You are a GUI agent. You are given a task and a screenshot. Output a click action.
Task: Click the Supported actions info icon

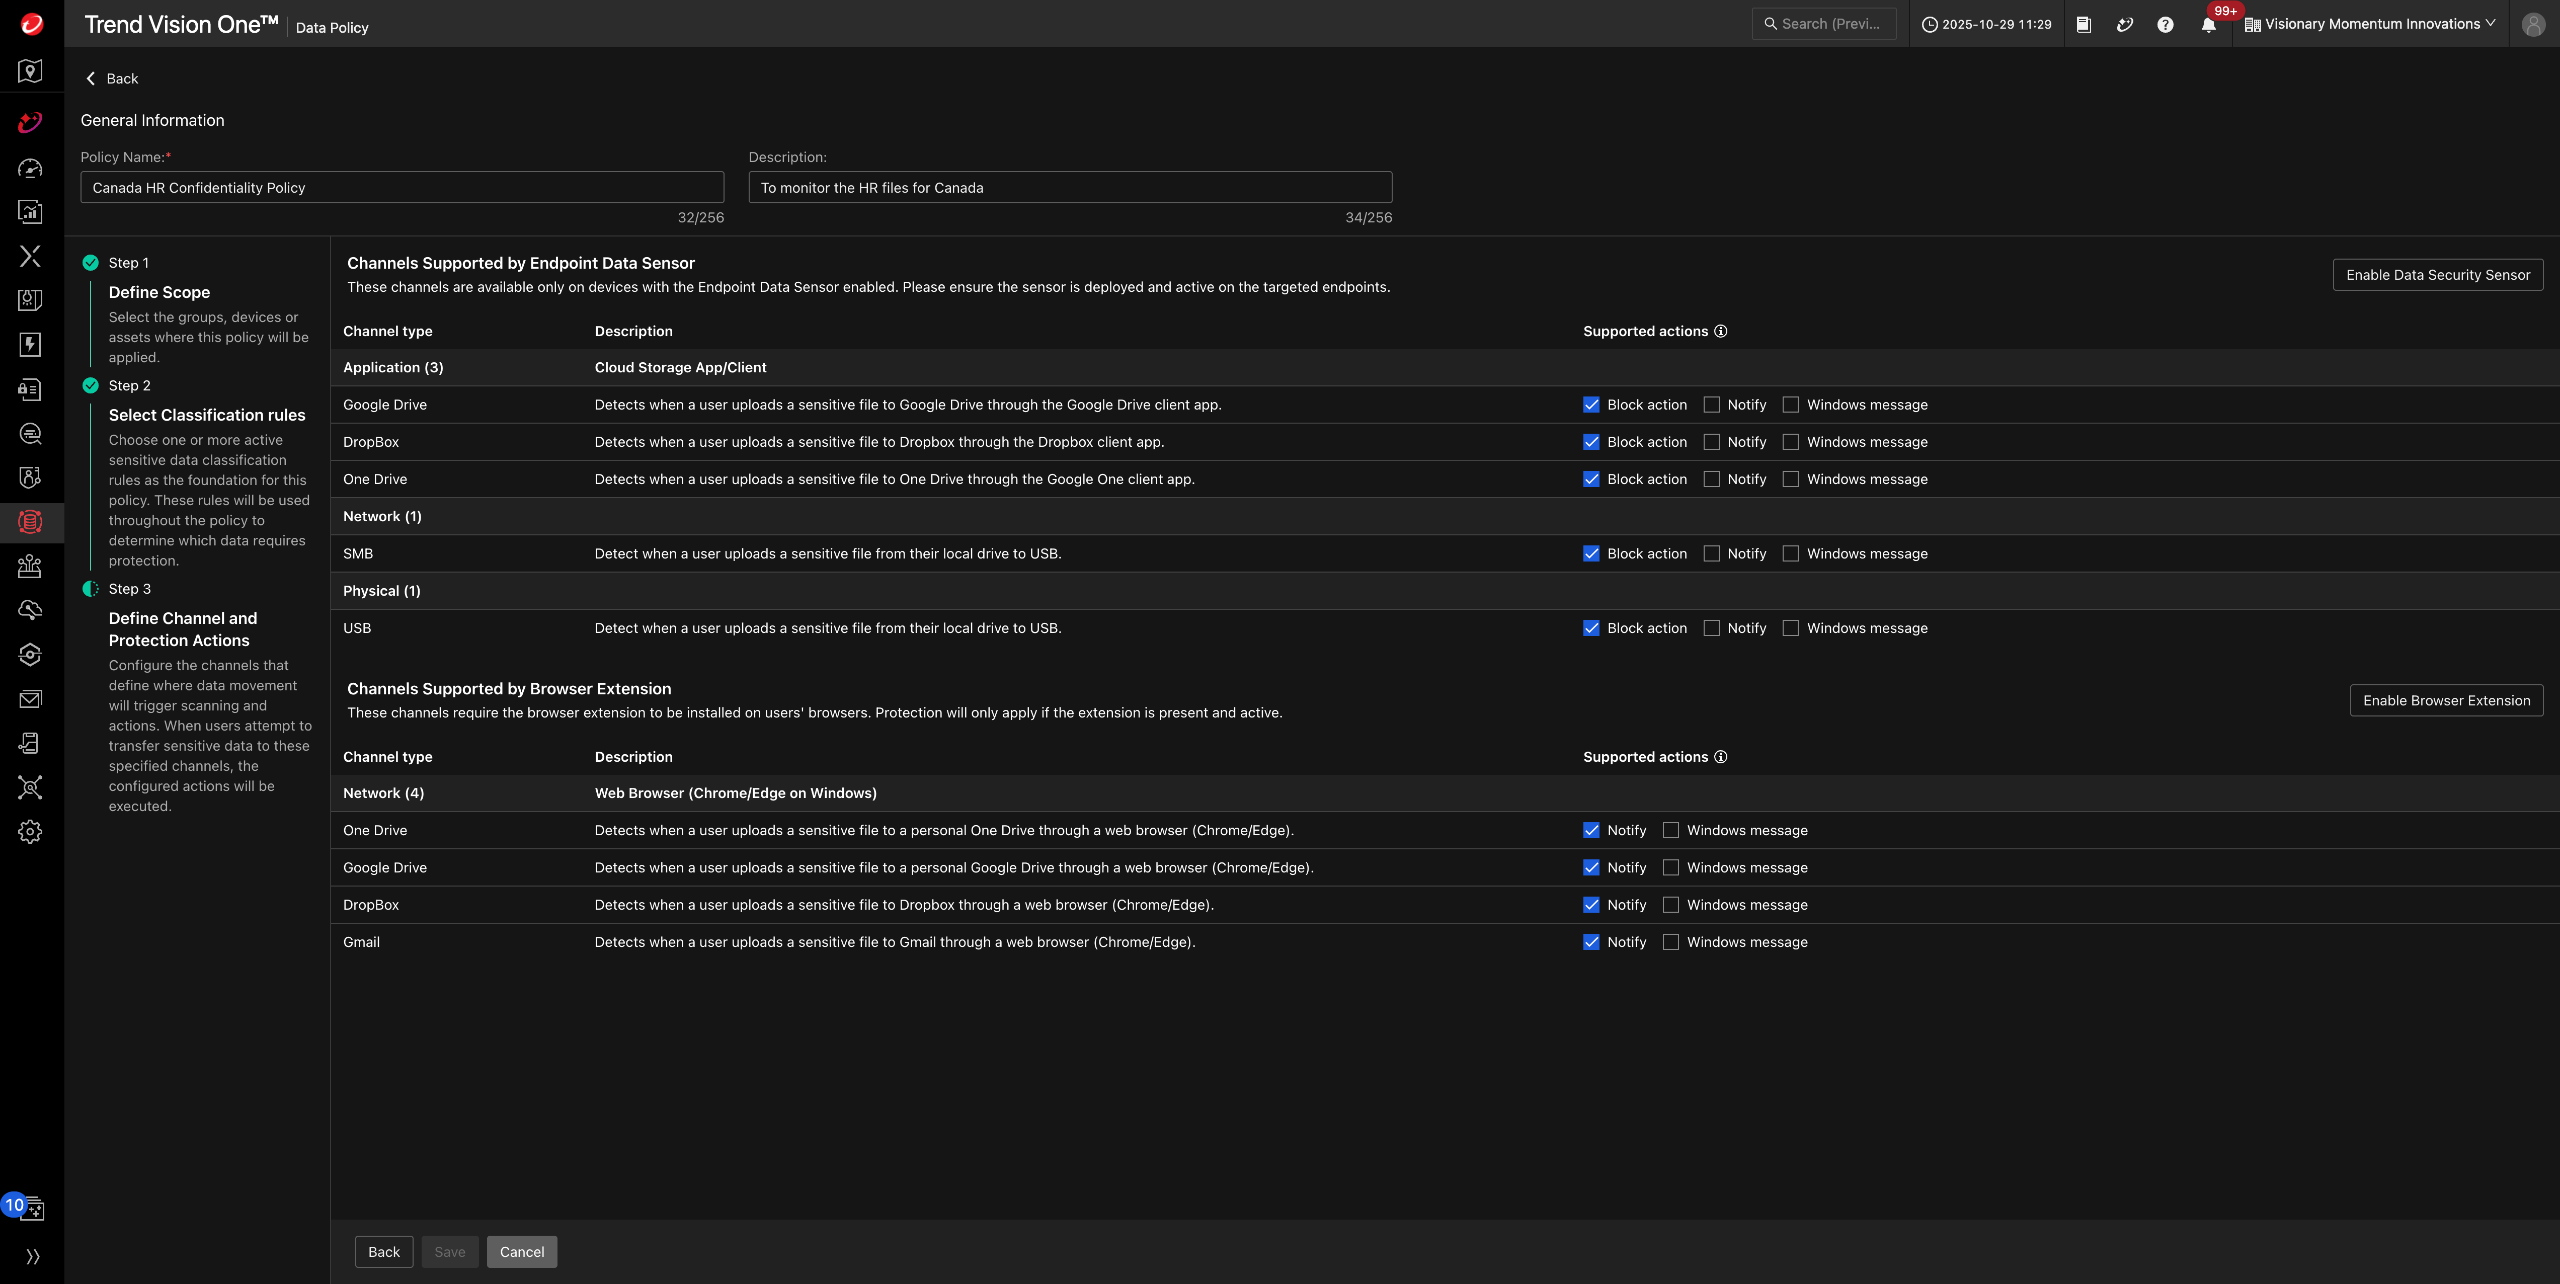click(x=1721, y=331)
